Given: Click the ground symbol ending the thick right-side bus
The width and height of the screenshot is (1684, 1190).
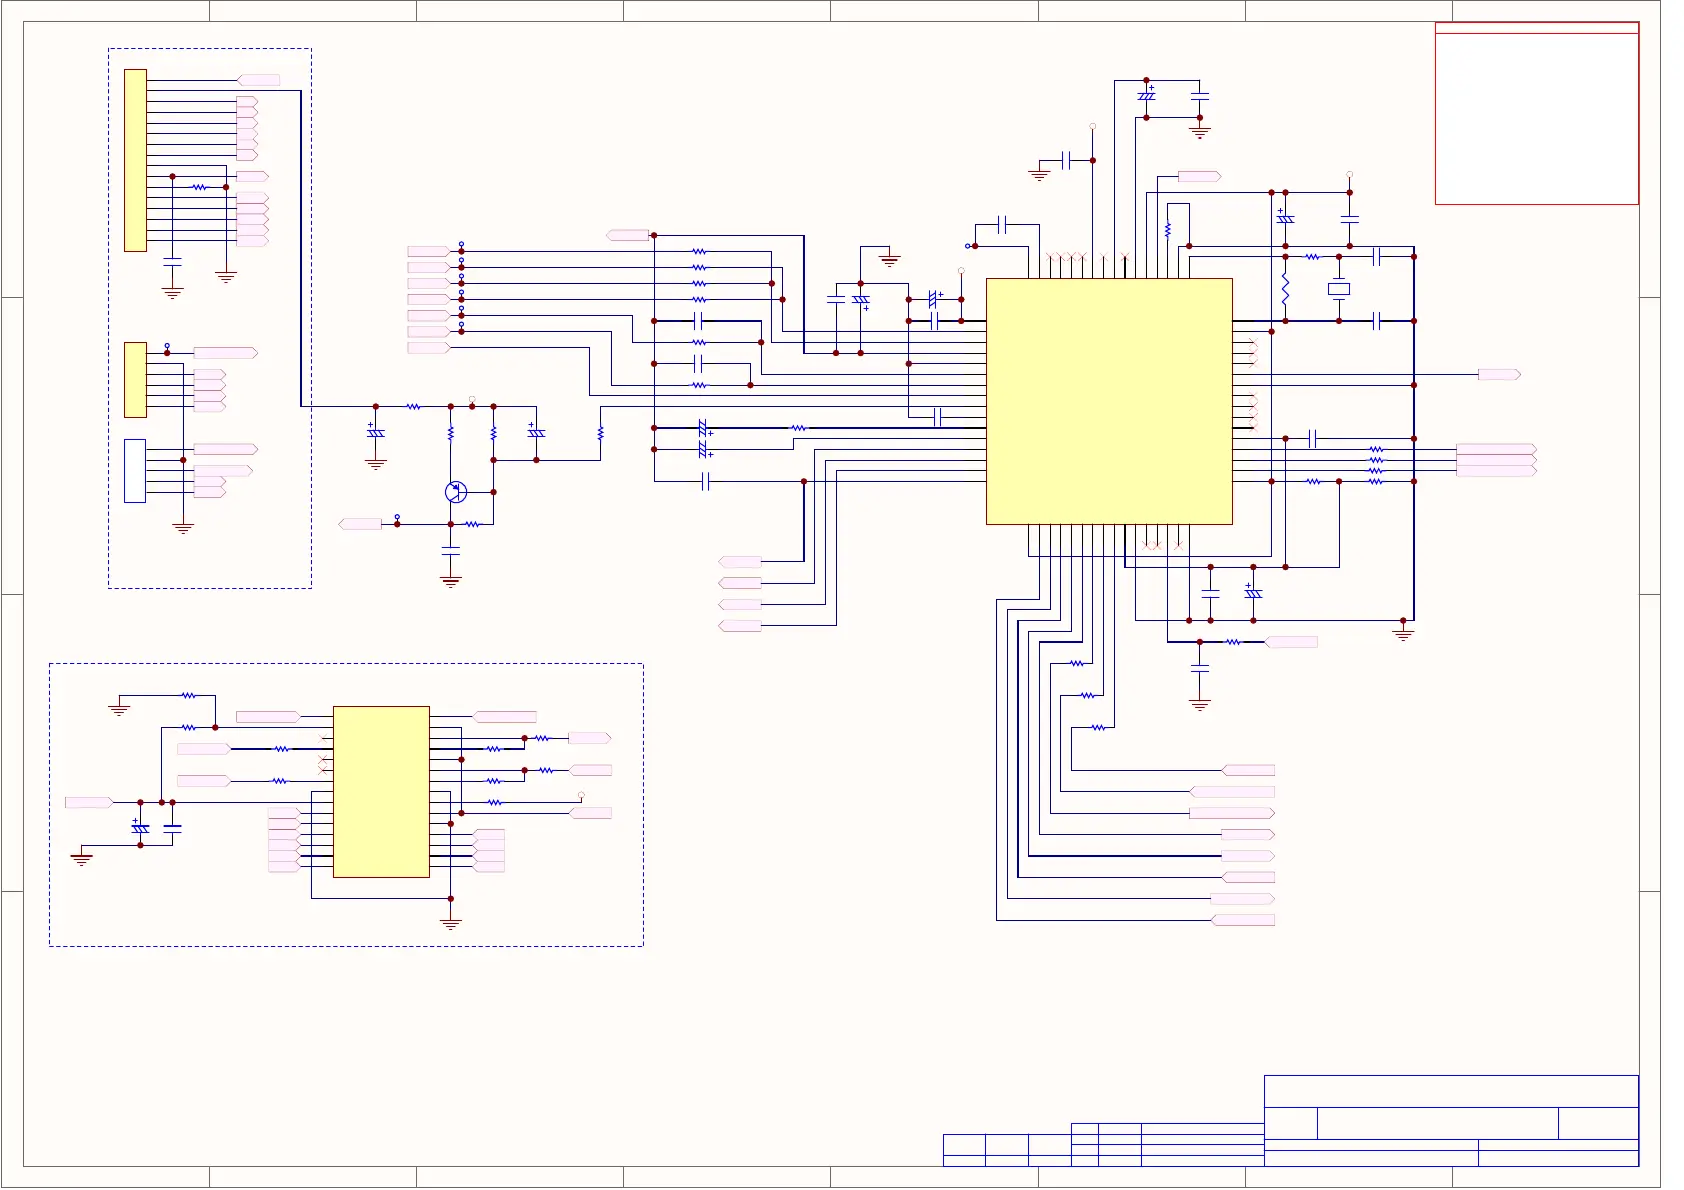Looking at the screenshot, I should [1403, 634].
